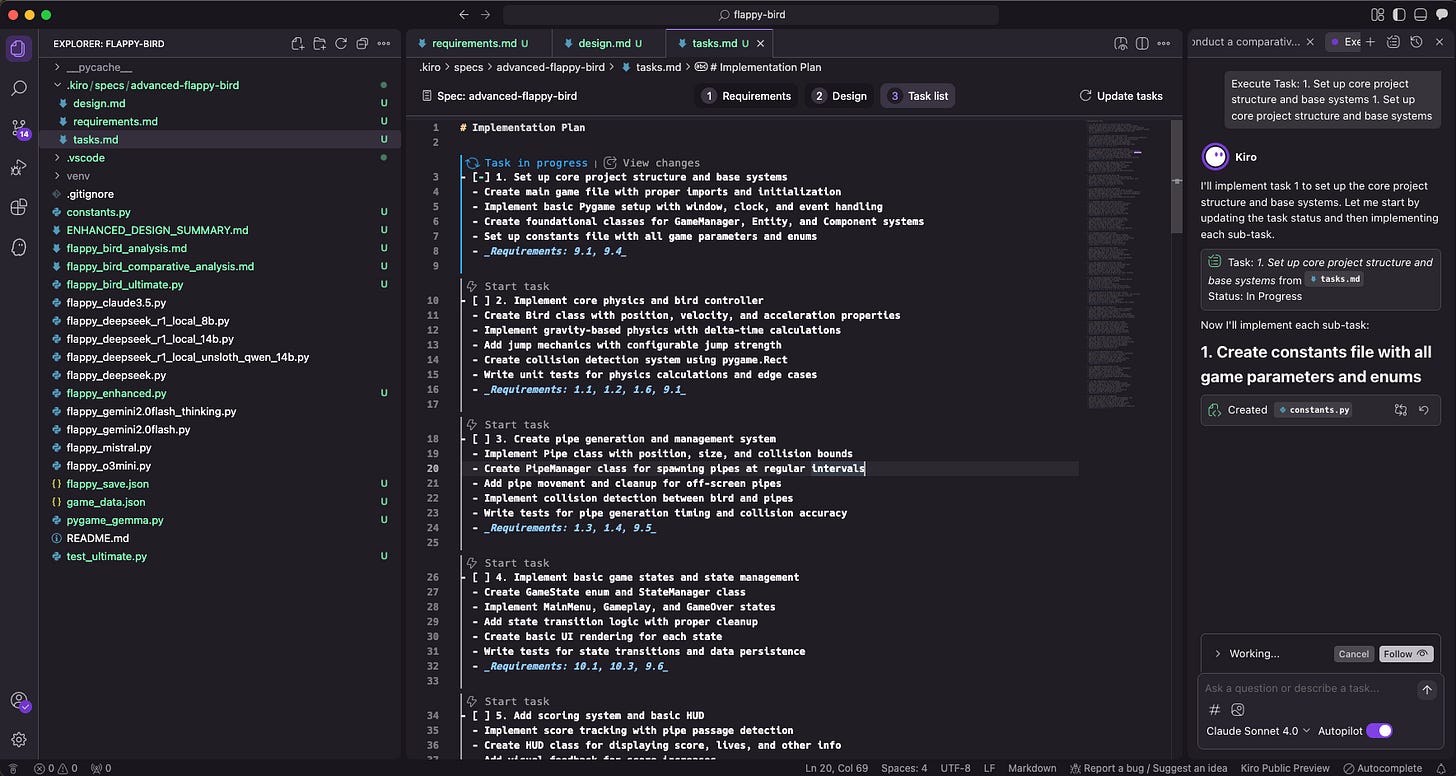
Task: Open the UTF-8 encoding selector
Action: pyautogui.click(x=954, y=768)
